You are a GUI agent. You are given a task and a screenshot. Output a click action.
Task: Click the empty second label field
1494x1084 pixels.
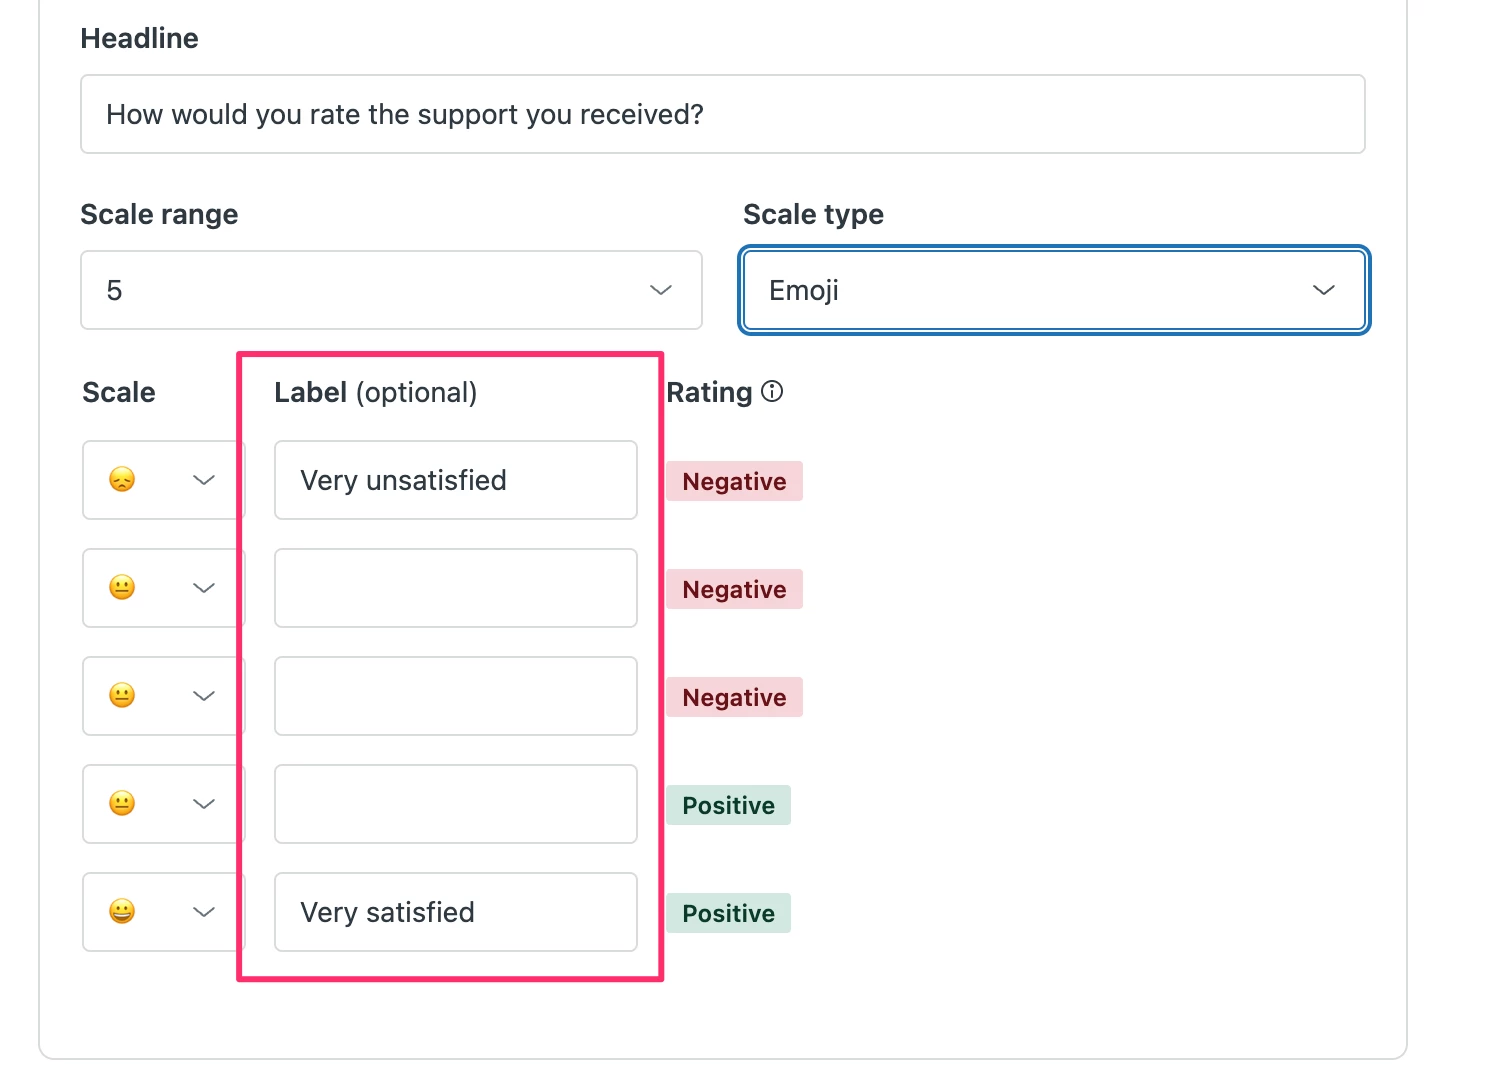click(x=455, y=588)
